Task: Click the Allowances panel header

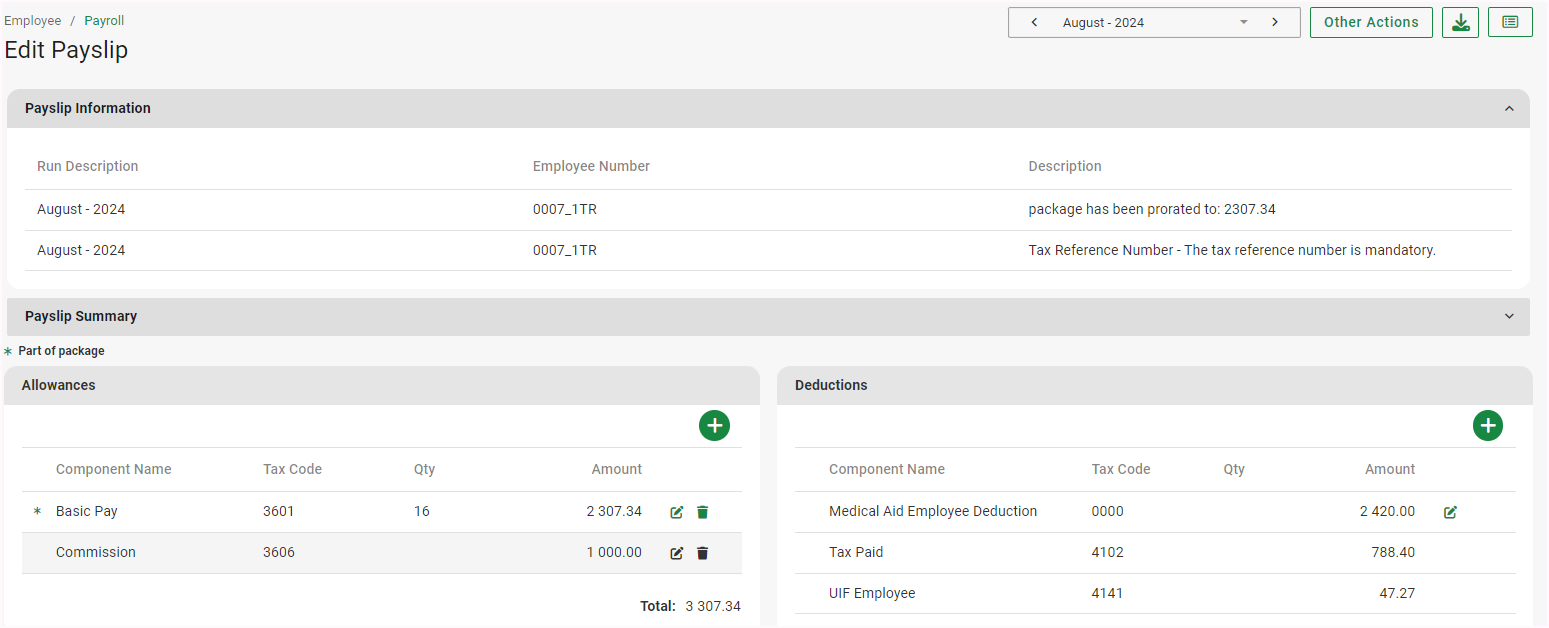Action: click(381, 385)
